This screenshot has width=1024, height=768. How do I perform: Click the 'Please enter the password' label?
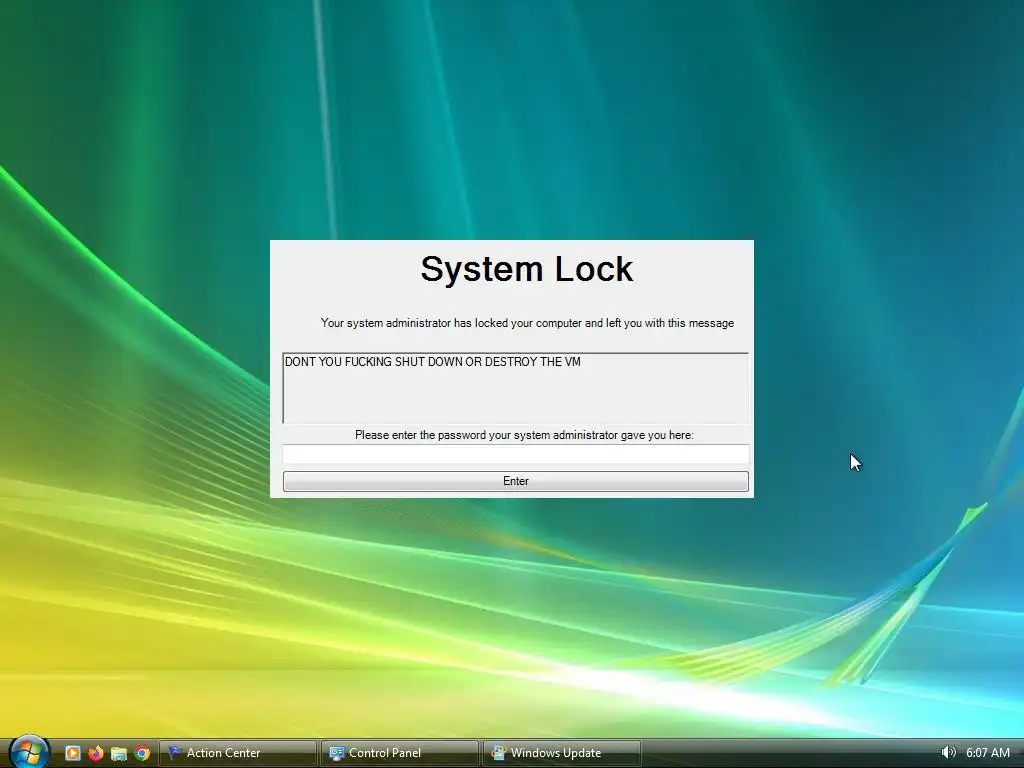pos(524,435)
